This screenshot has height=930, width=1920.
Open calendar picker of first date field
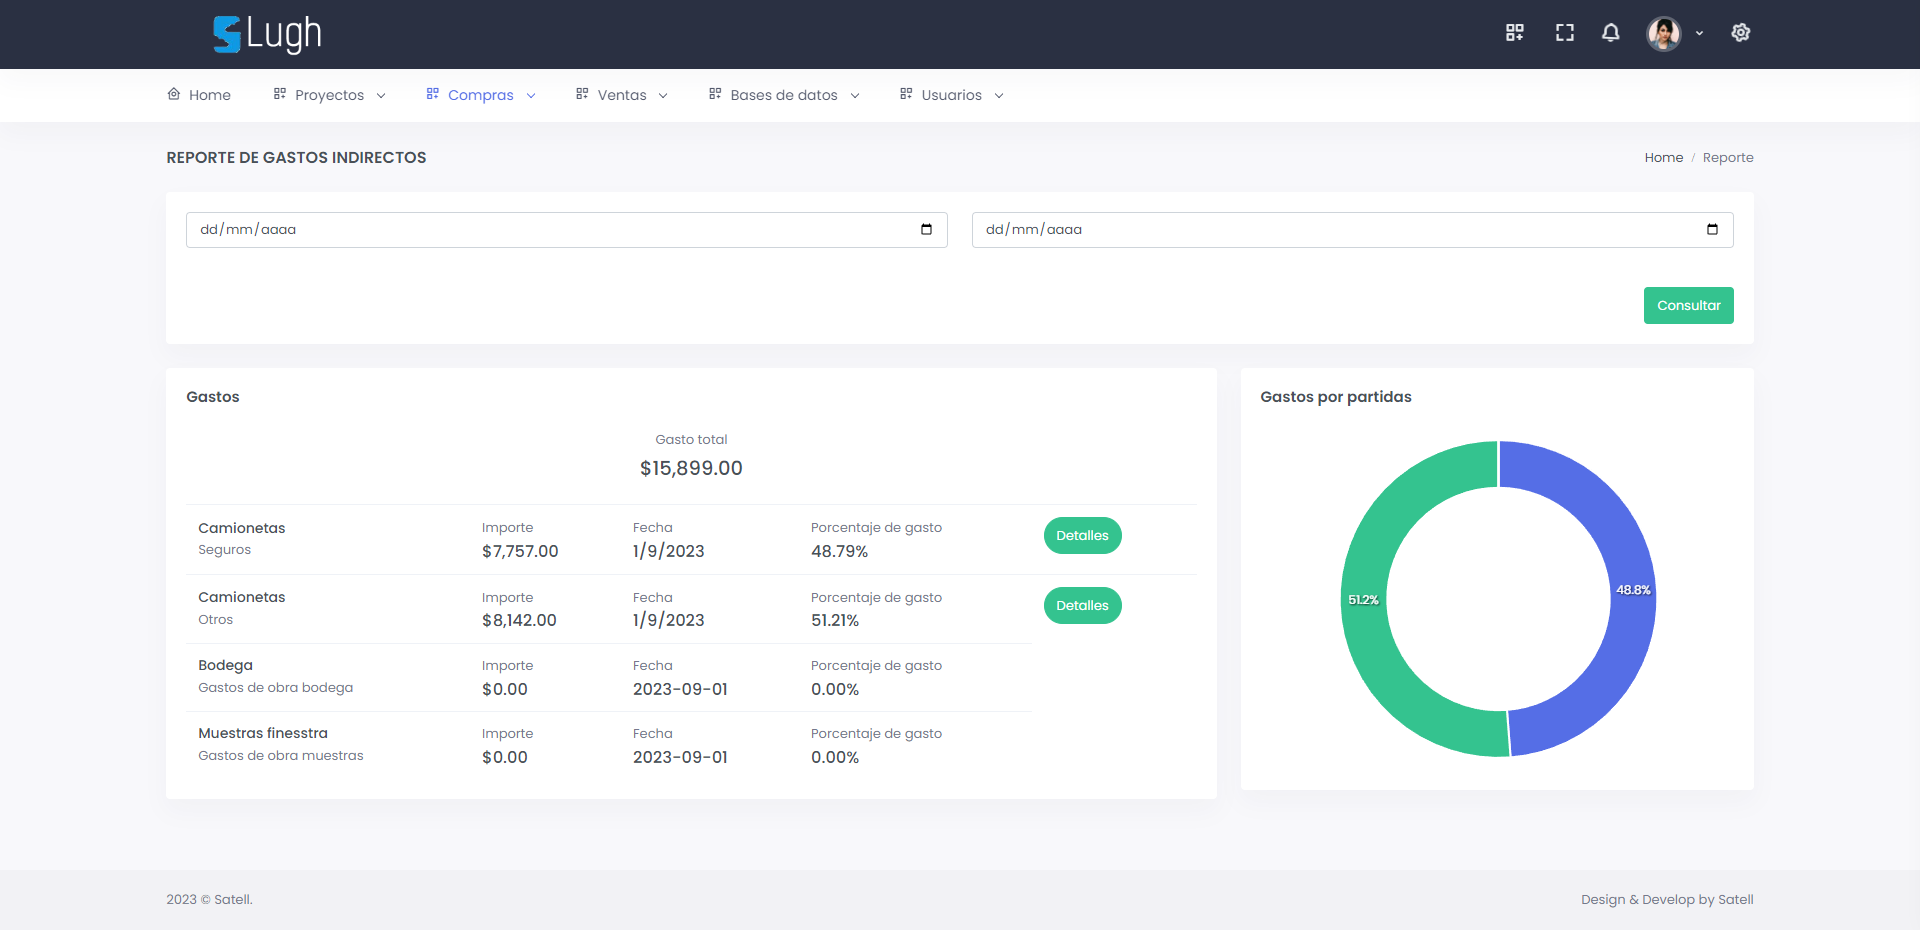pyautogui.click(x=926, y=230)
